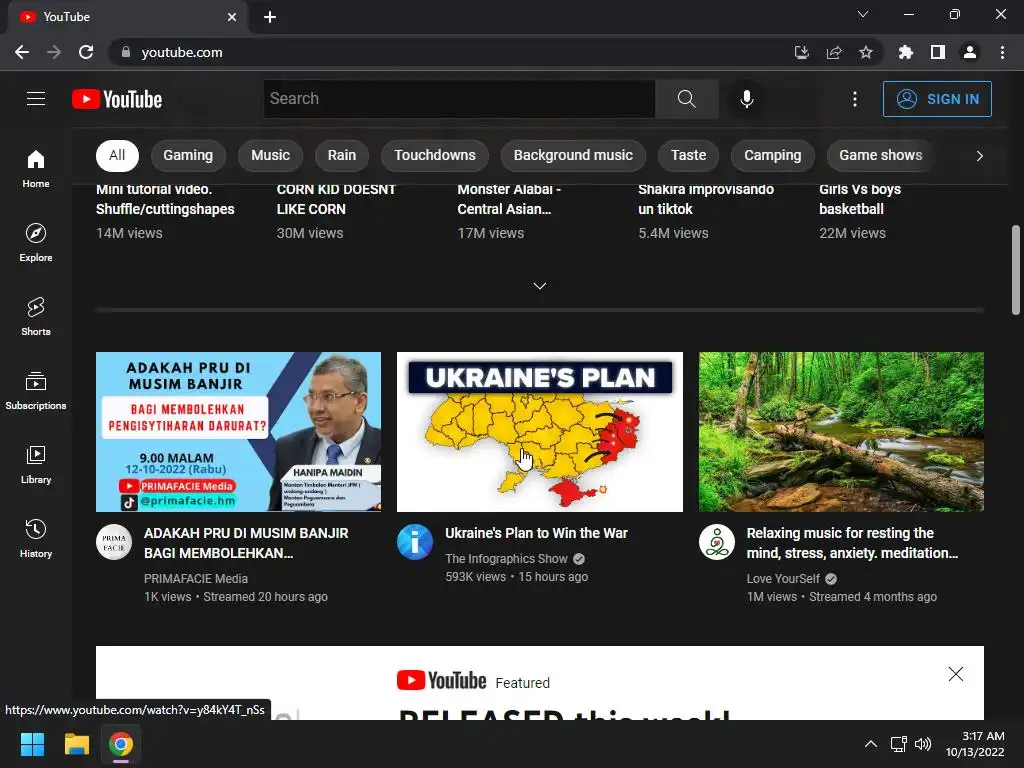Open Subscriptions in the sidebar

36,390
